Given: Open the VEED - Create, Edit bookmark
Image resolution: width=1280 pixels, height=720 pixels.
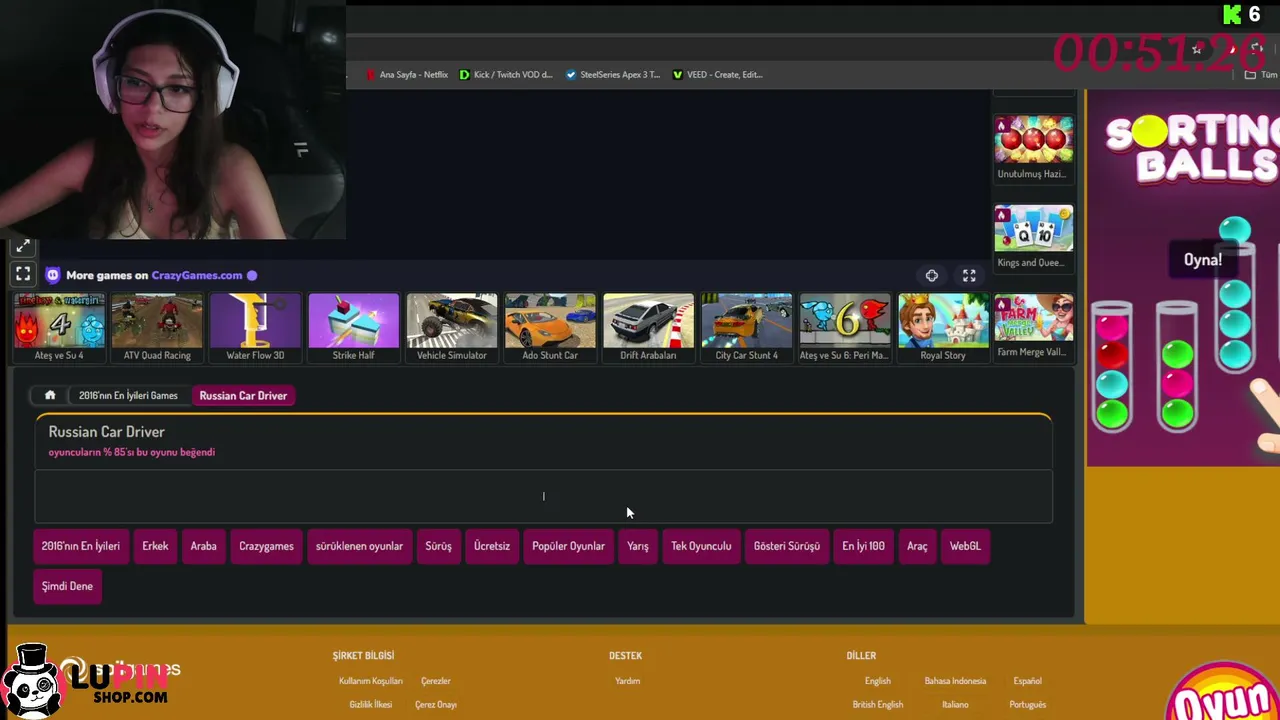Looking at the screenshot, I should (718, 74).
